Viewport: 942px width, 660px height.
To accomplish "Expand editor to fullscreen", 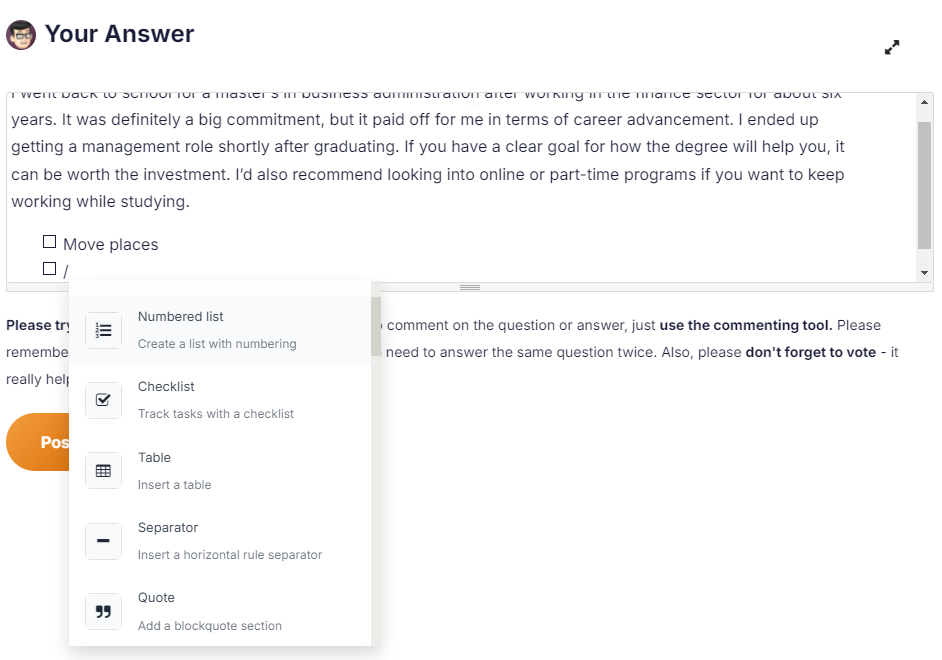I will (892, 47).
